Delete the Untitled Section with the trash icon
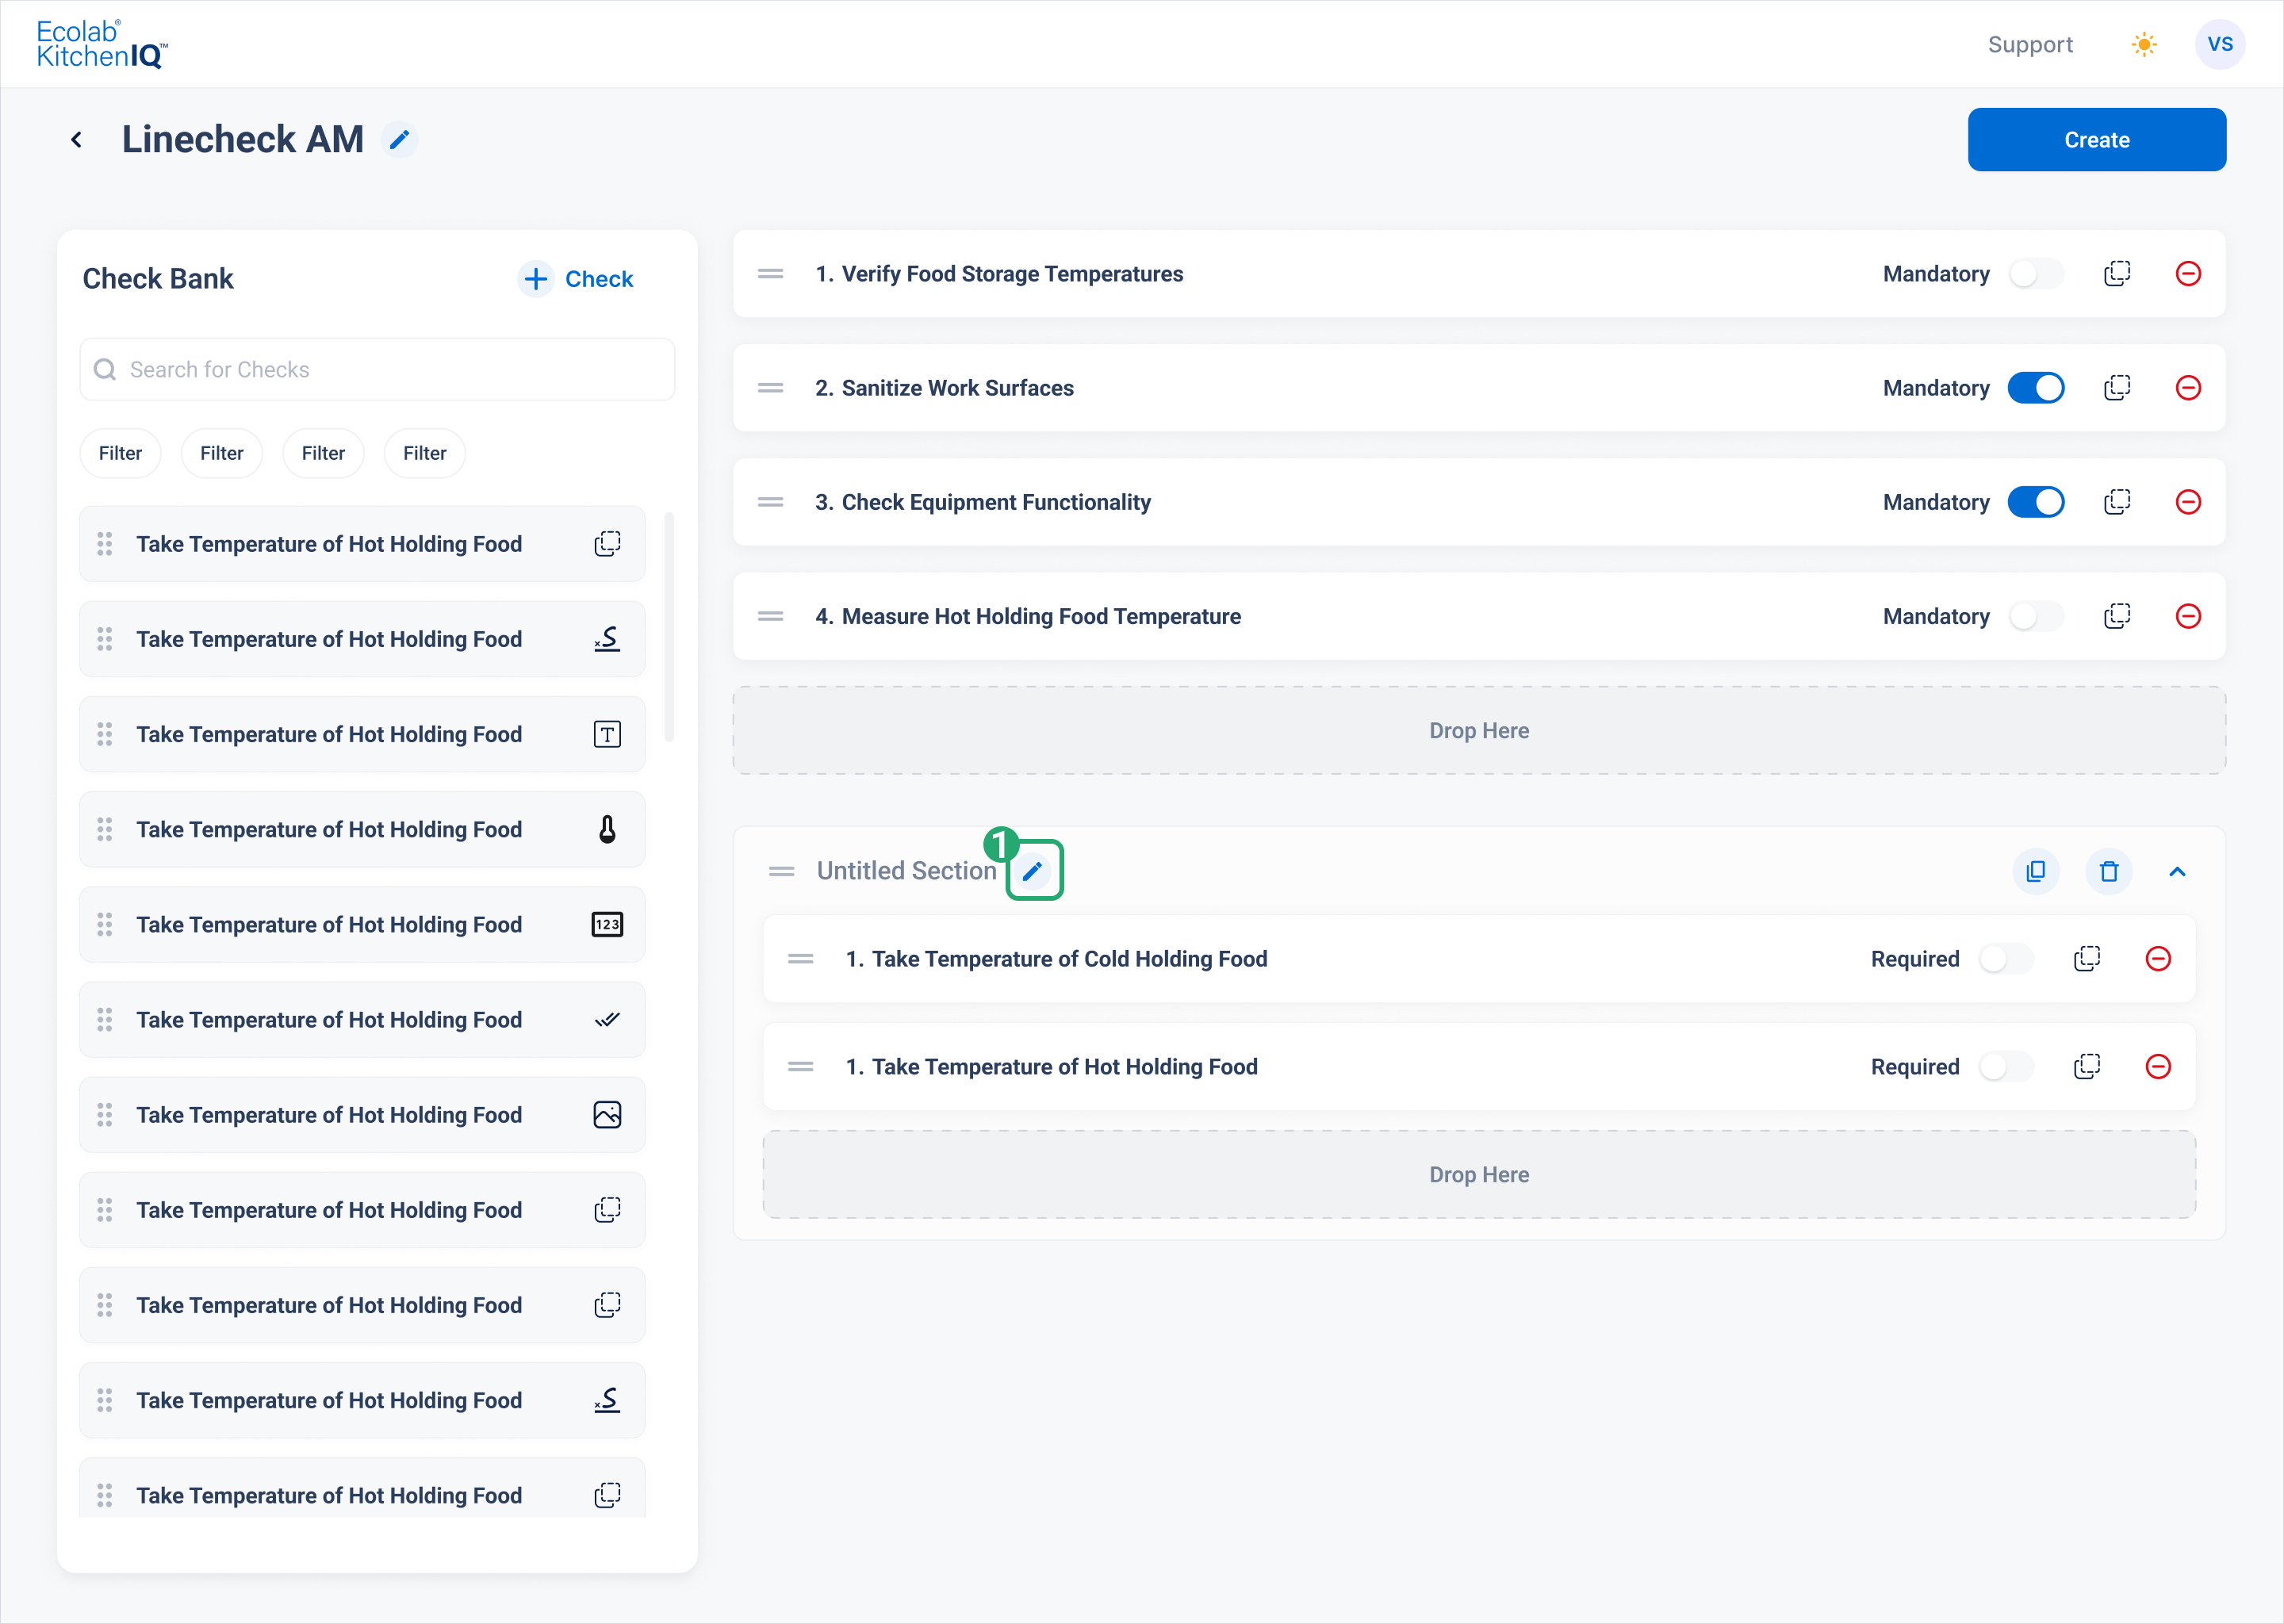The height and width of the screenshot is (1624, 2284). [x=2109, y=871]
